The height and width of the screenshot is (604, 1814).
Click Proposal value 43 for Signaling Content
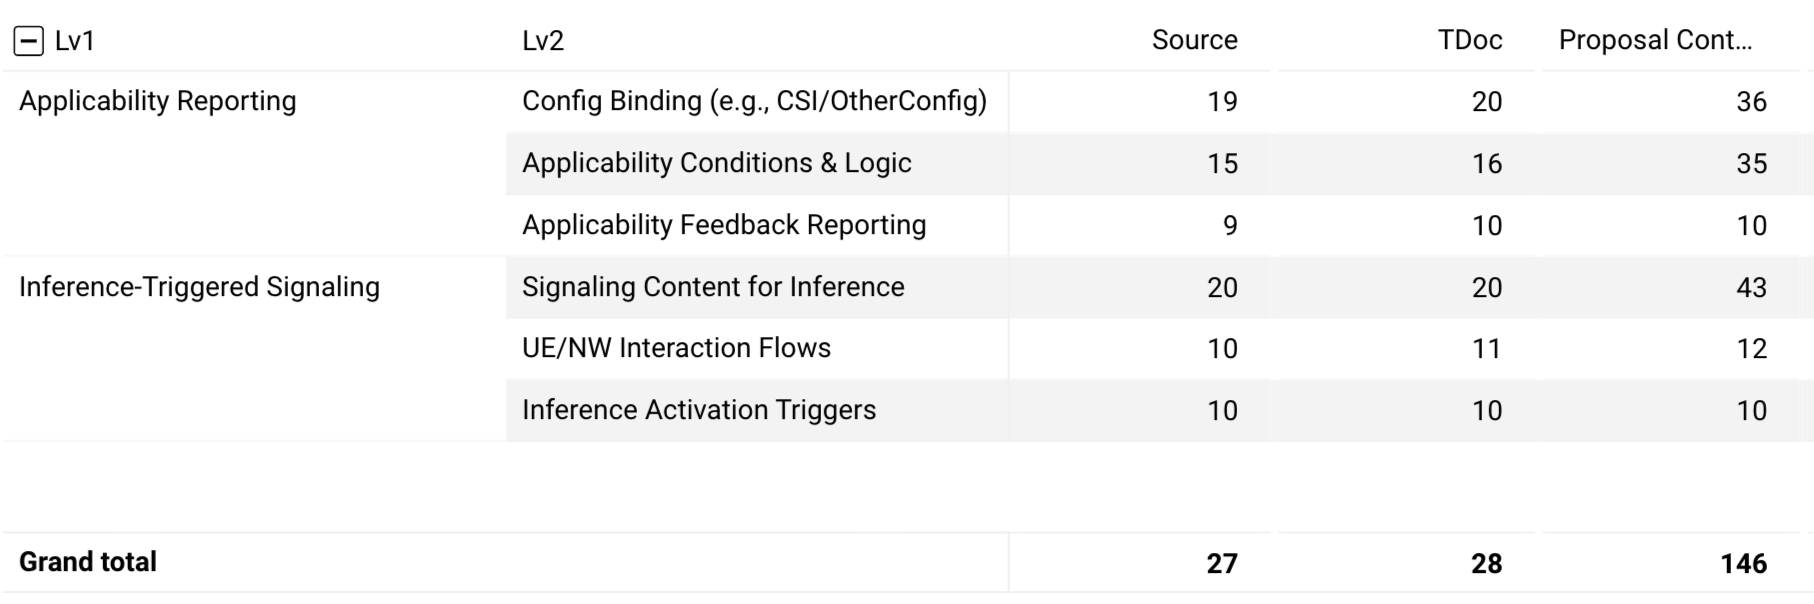coord(1751,288)
